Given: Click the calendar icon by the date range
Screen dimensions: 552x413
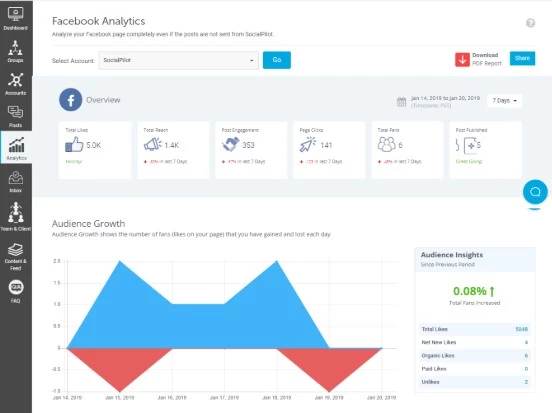Looking at the screenshot, I should (401, 102).
